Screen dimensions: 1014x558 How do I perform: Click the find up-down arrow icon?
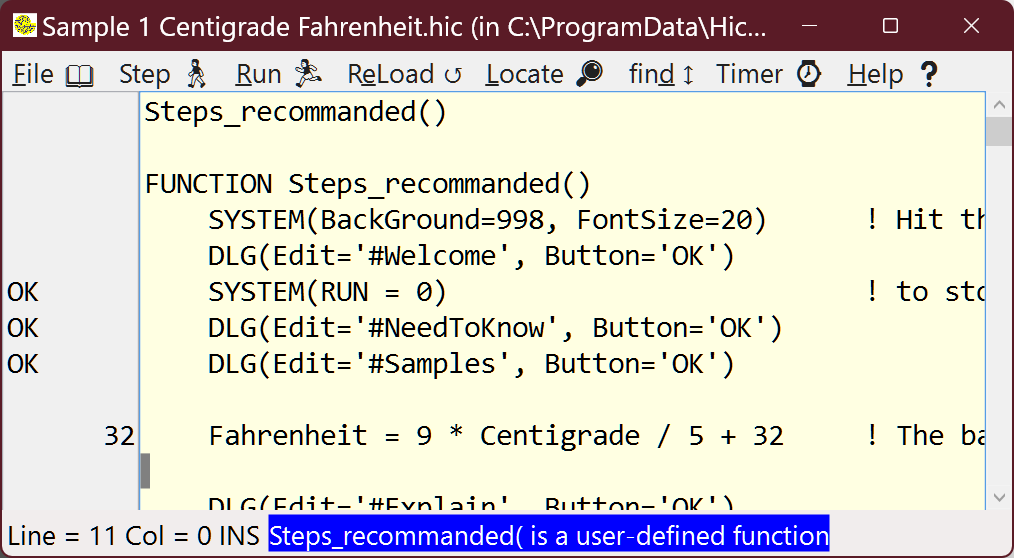point(688,75)
